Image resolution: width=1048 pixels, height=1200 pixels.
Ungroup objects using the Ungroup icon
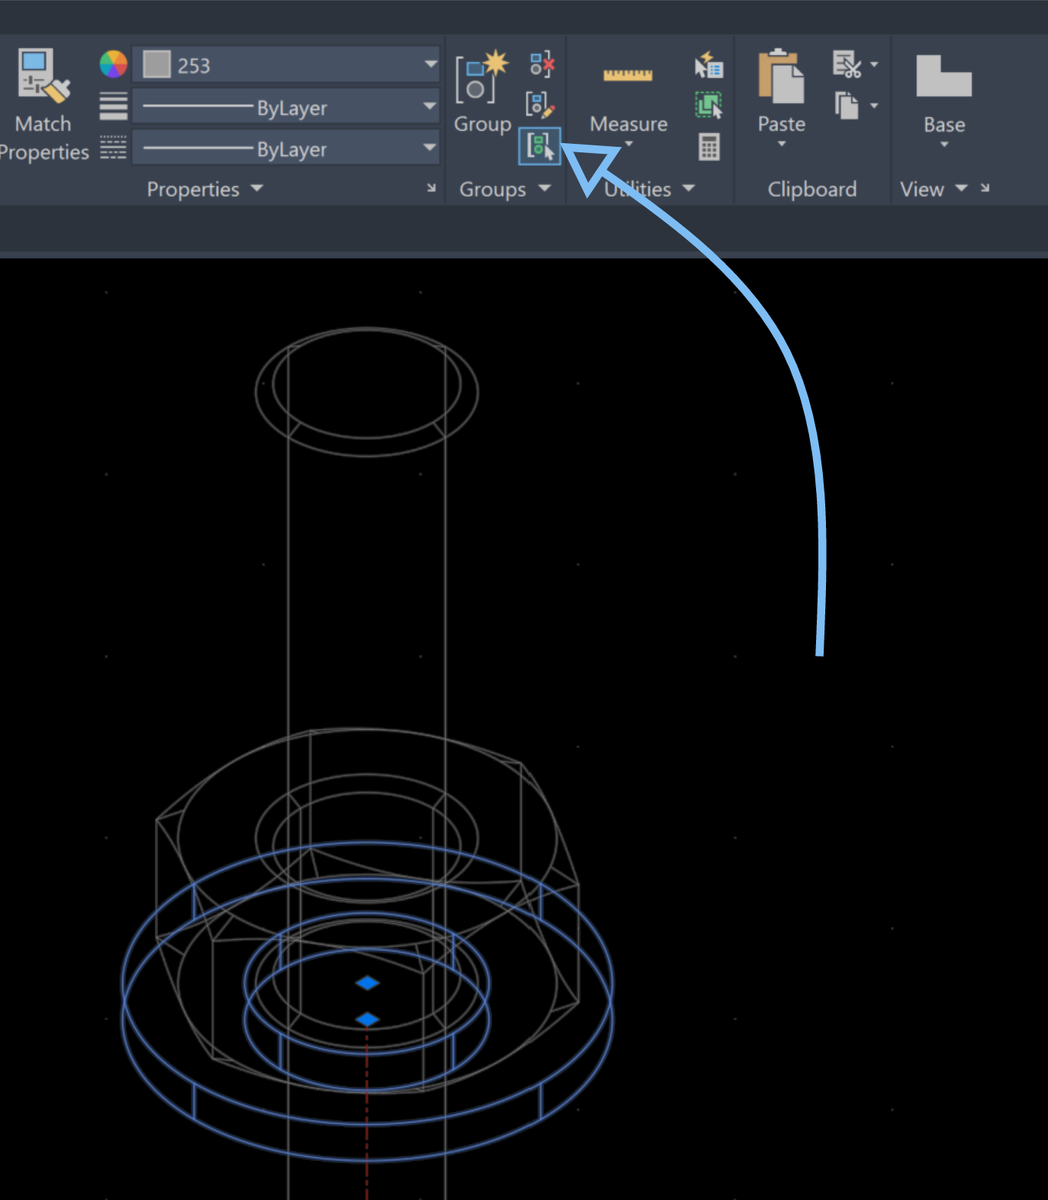point(541,63)
